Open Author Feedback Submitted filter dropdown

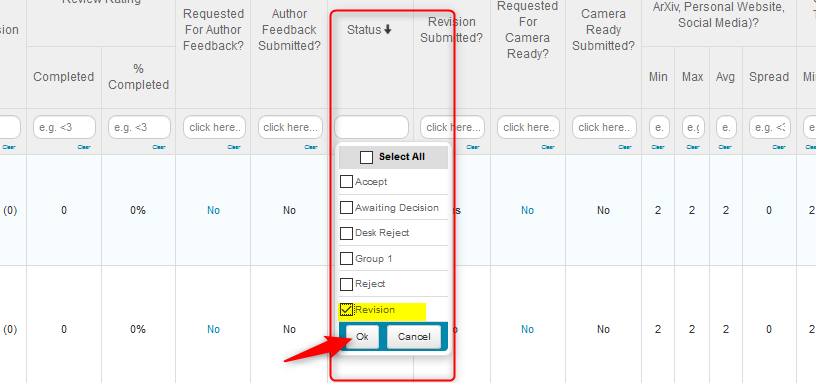click(290, 127)
